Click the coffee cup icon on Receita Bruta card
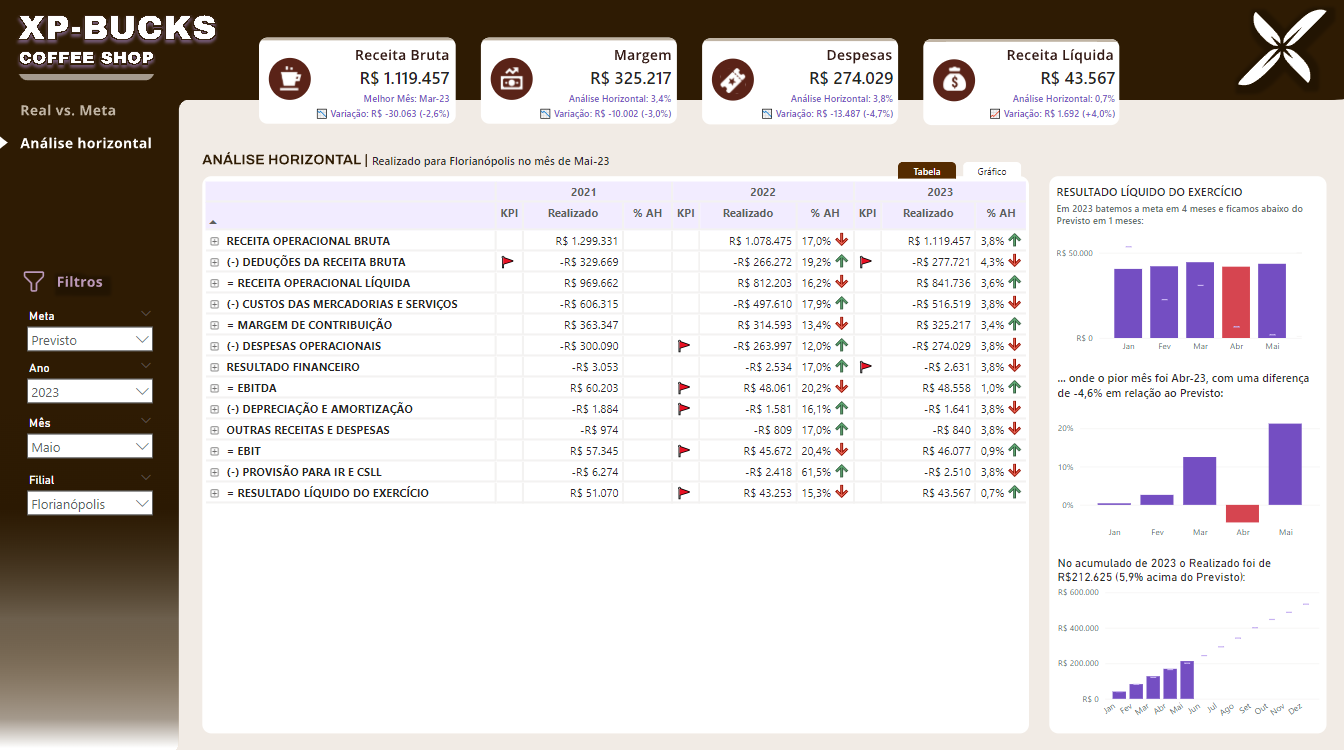Viewport: 1344px width, 750px height. point(290,79)
